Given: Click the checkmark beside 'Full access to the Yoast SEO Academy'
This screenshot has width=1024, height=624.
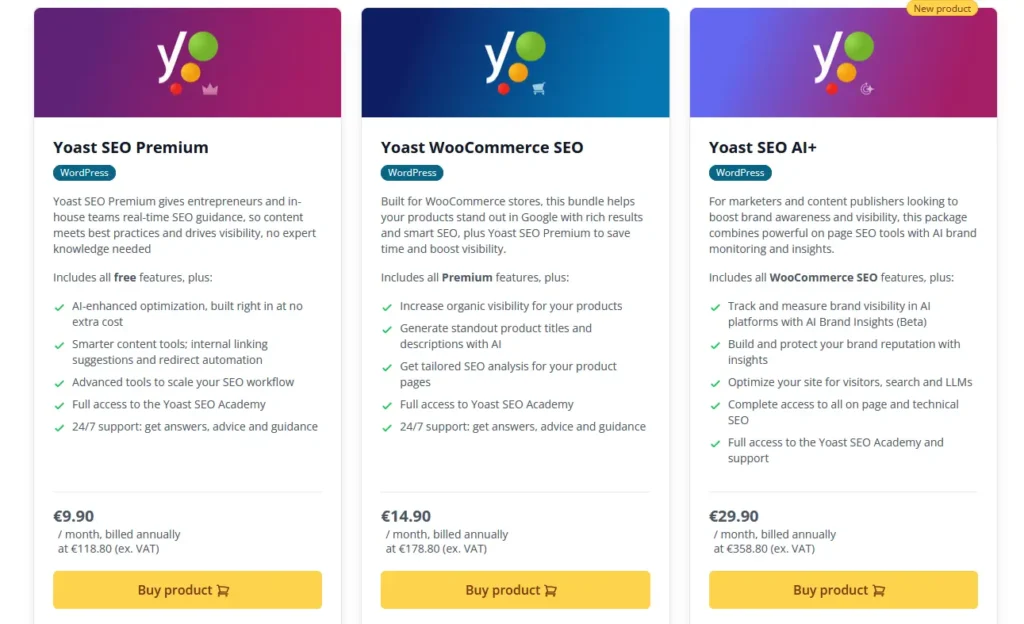Looking at the screenshot, I should pos(60,407).
